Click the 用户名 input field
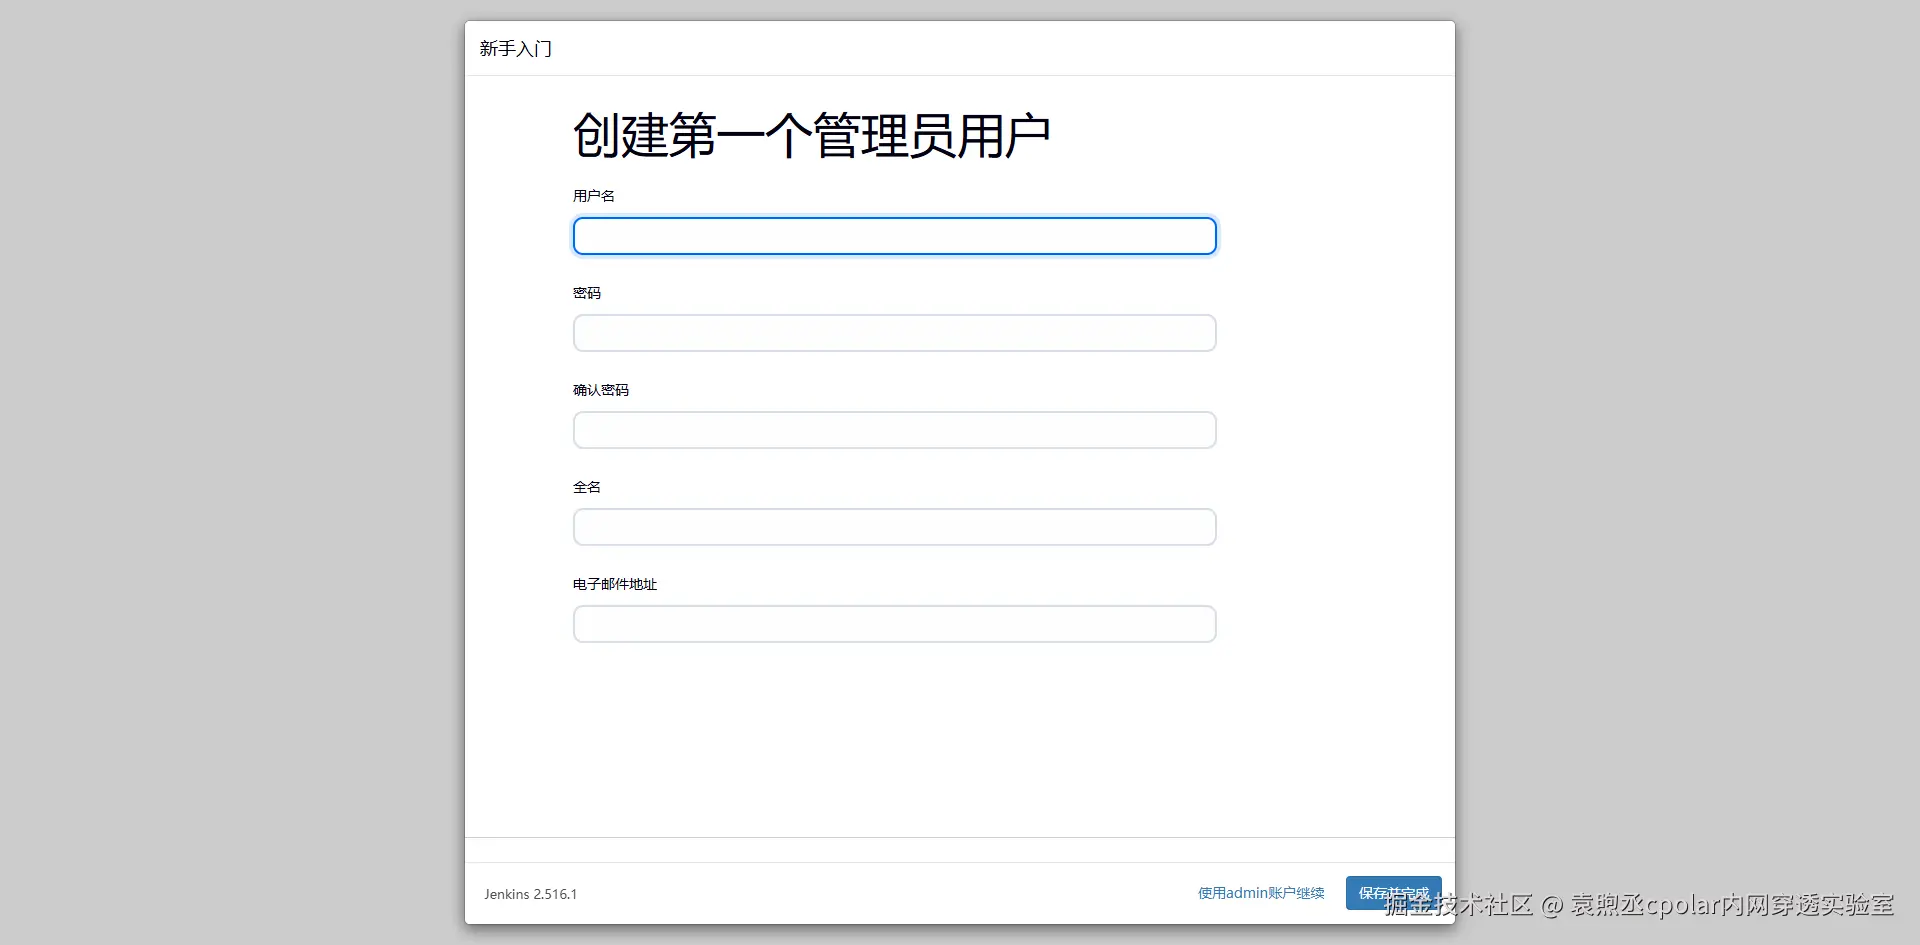This screenshot has height=945, width=1920. tap(894, 236)
